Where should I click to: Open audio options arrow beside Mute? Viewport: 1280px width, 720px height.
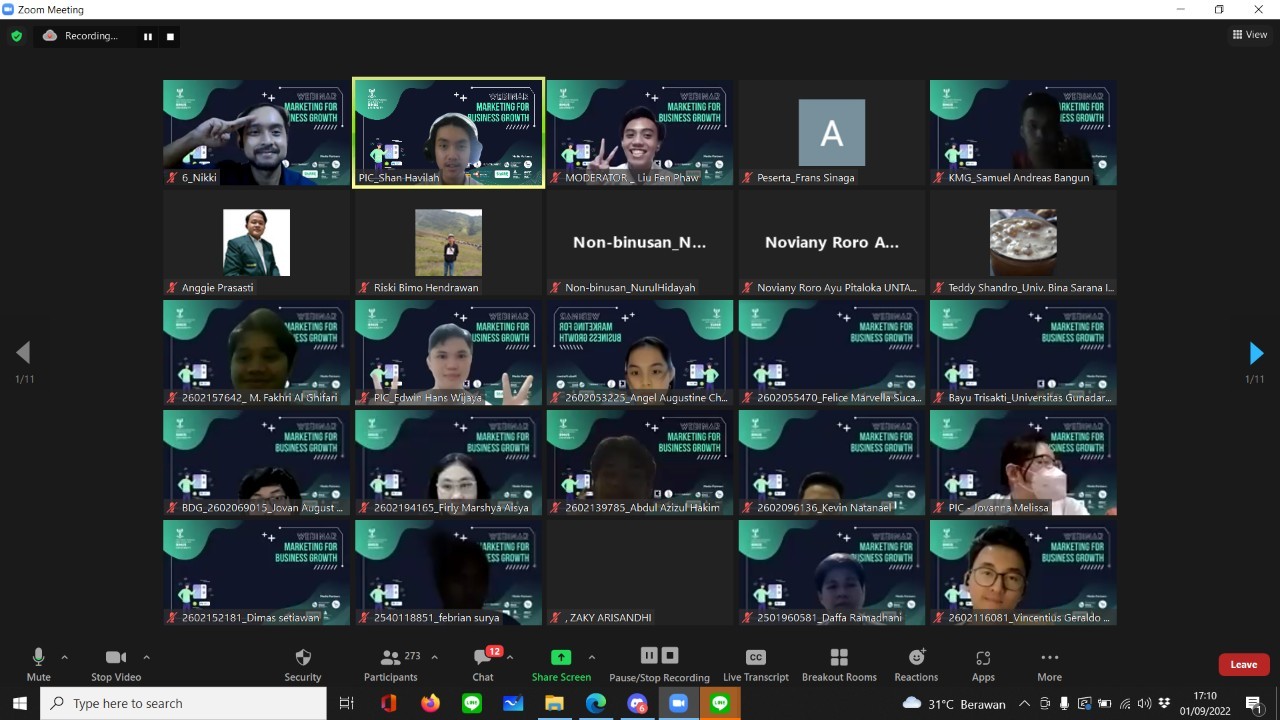click(x=65, y=657)
